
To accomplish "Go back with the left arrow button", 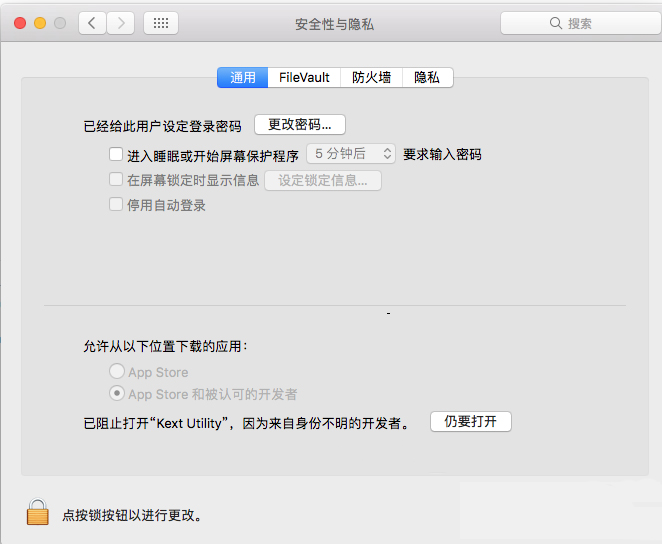I will [92, 23].
